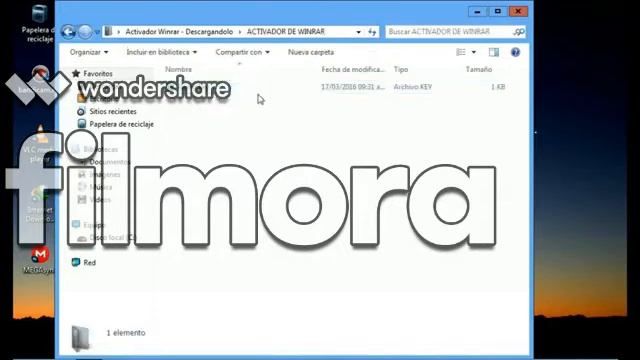The height and width of the screenshot is (360, 640).
Task: Sort by the Tipo column header
Action: click(x=401, y=69)
